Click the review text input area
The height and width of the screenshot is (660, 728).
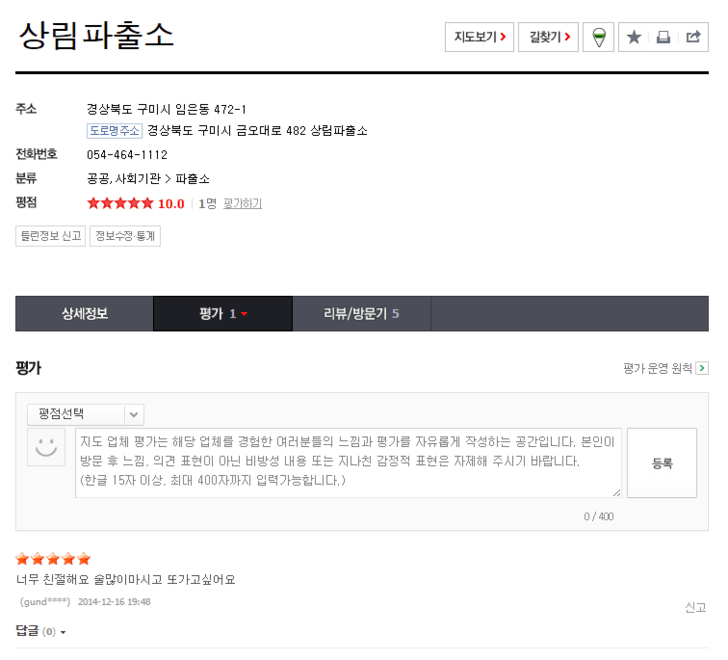click(348, 462)
